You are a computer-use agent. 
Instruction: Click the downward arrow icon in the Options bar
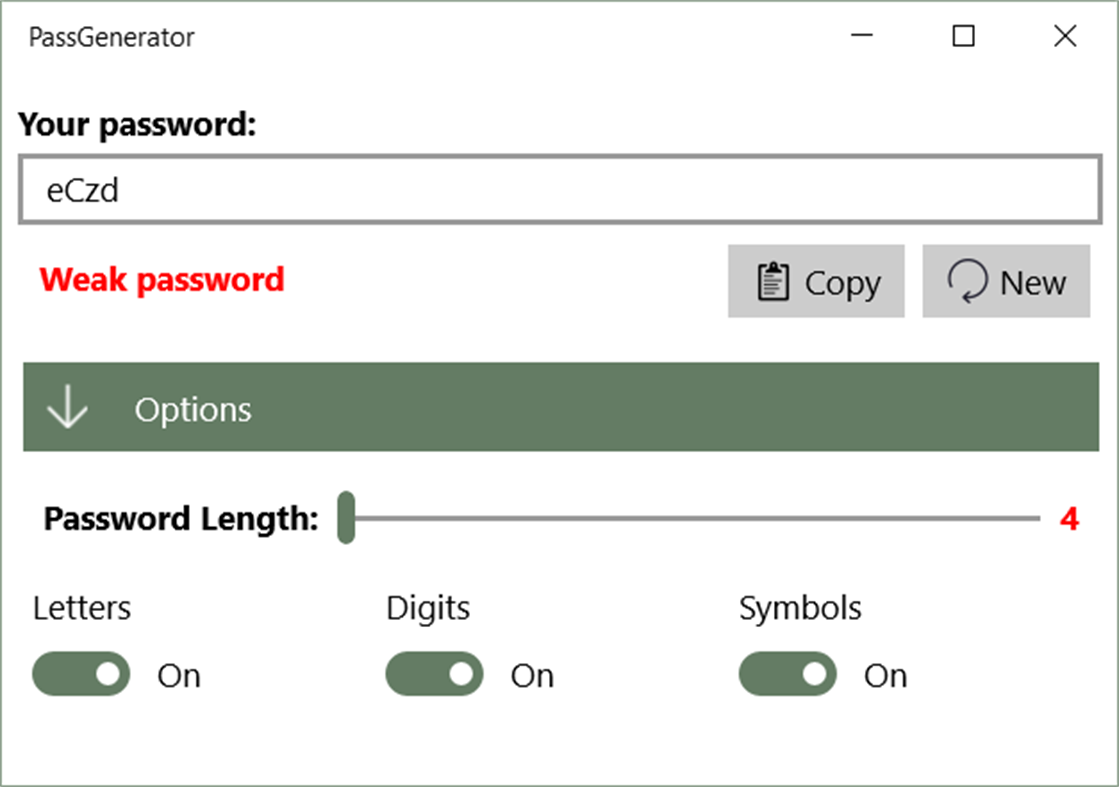coord(67,407)
